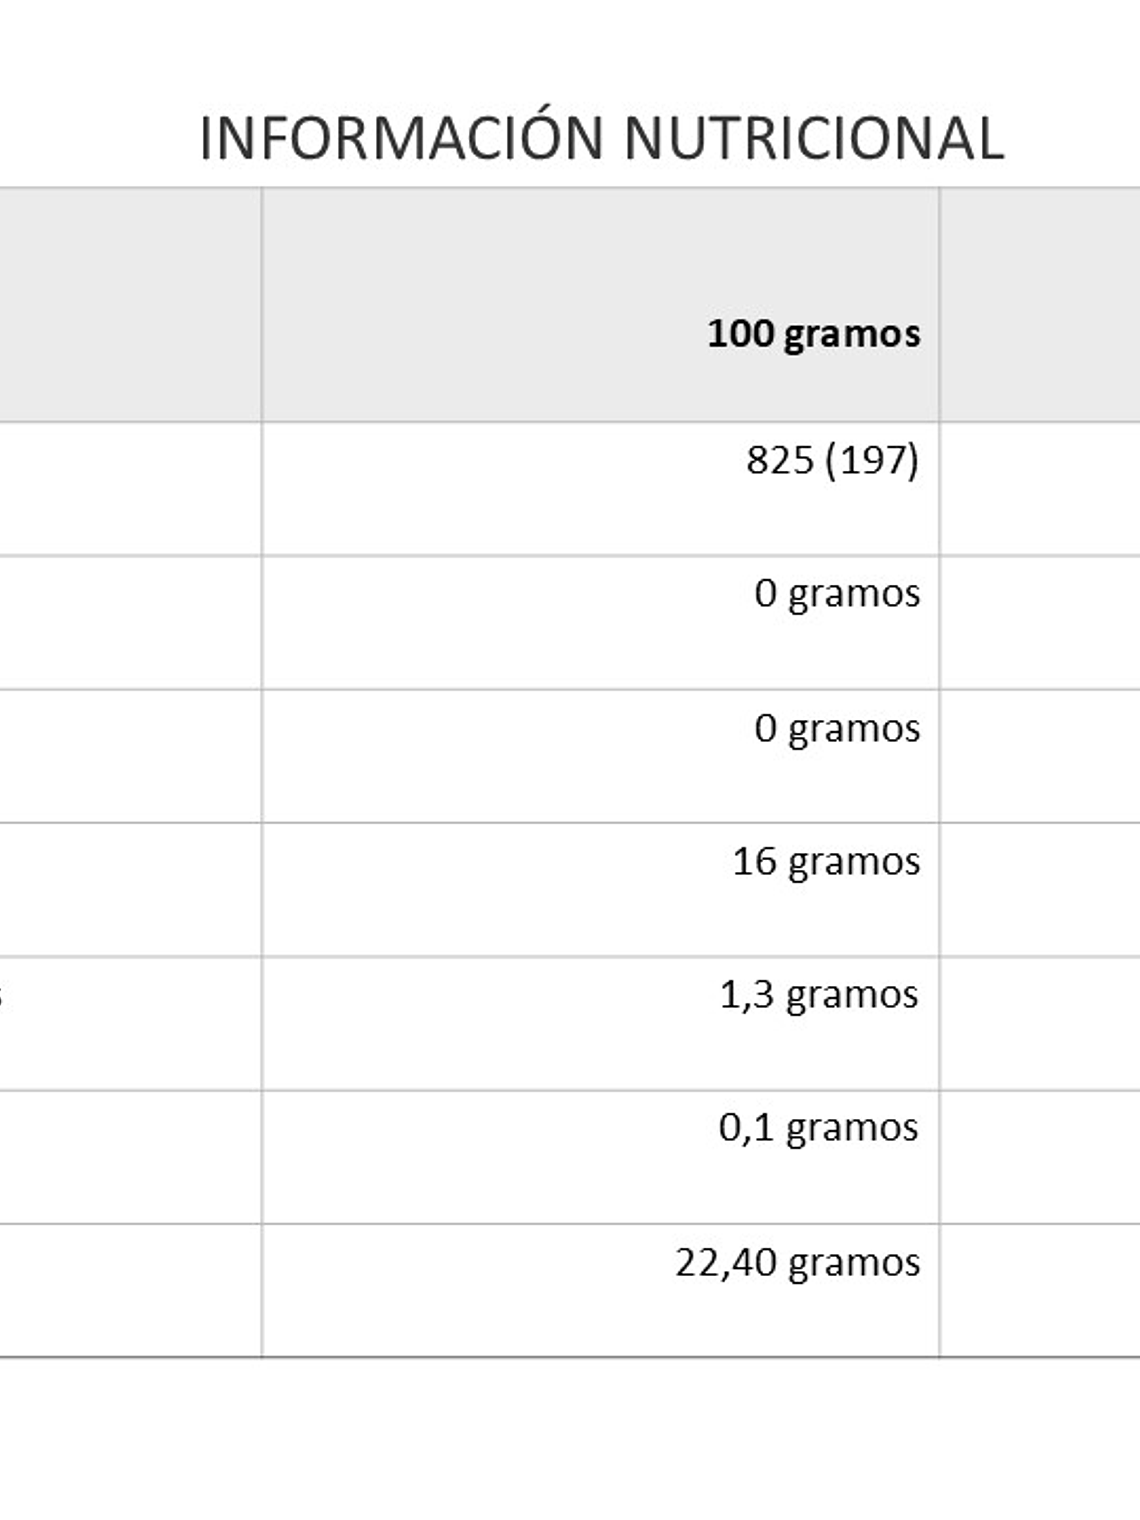Select the cell right of "0,1 gramos"
1140x1520 pixels.
coord(1040,1157)
